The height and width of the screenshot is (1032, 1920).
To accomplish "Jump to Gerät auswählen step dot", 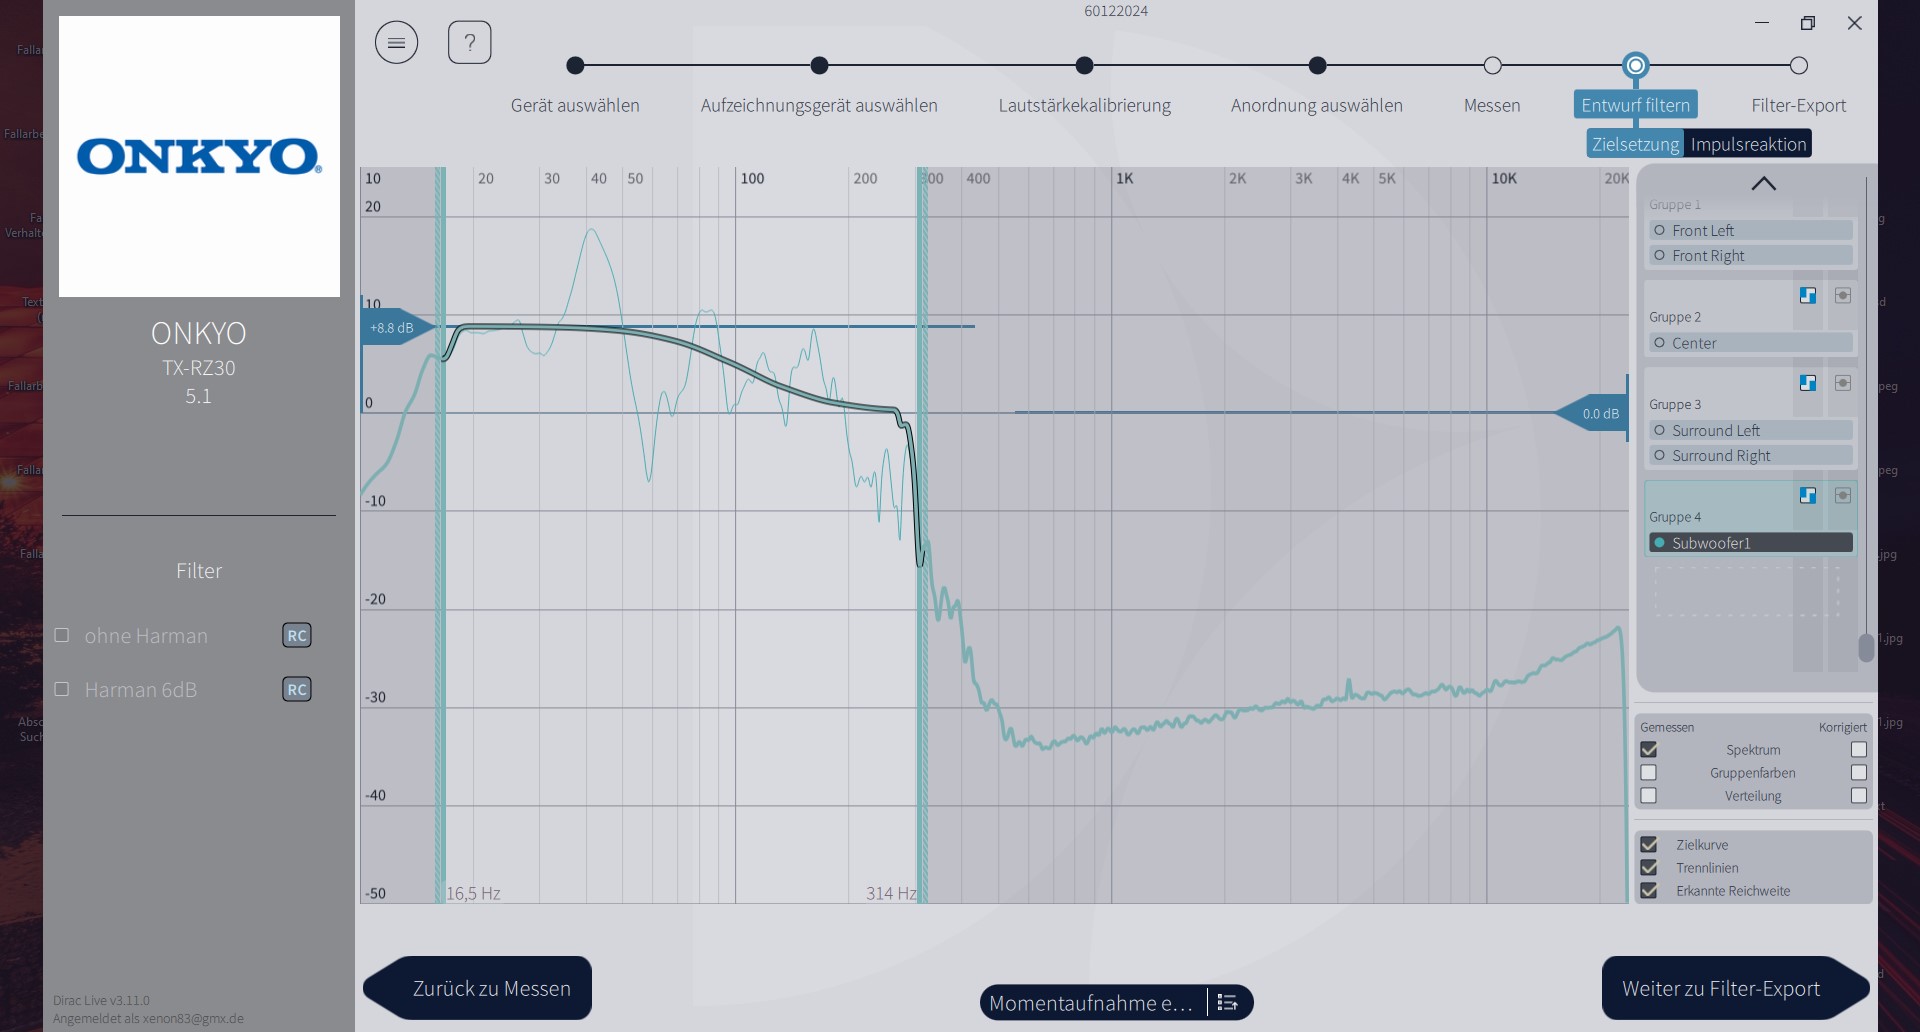I will (x=575, y=66).
